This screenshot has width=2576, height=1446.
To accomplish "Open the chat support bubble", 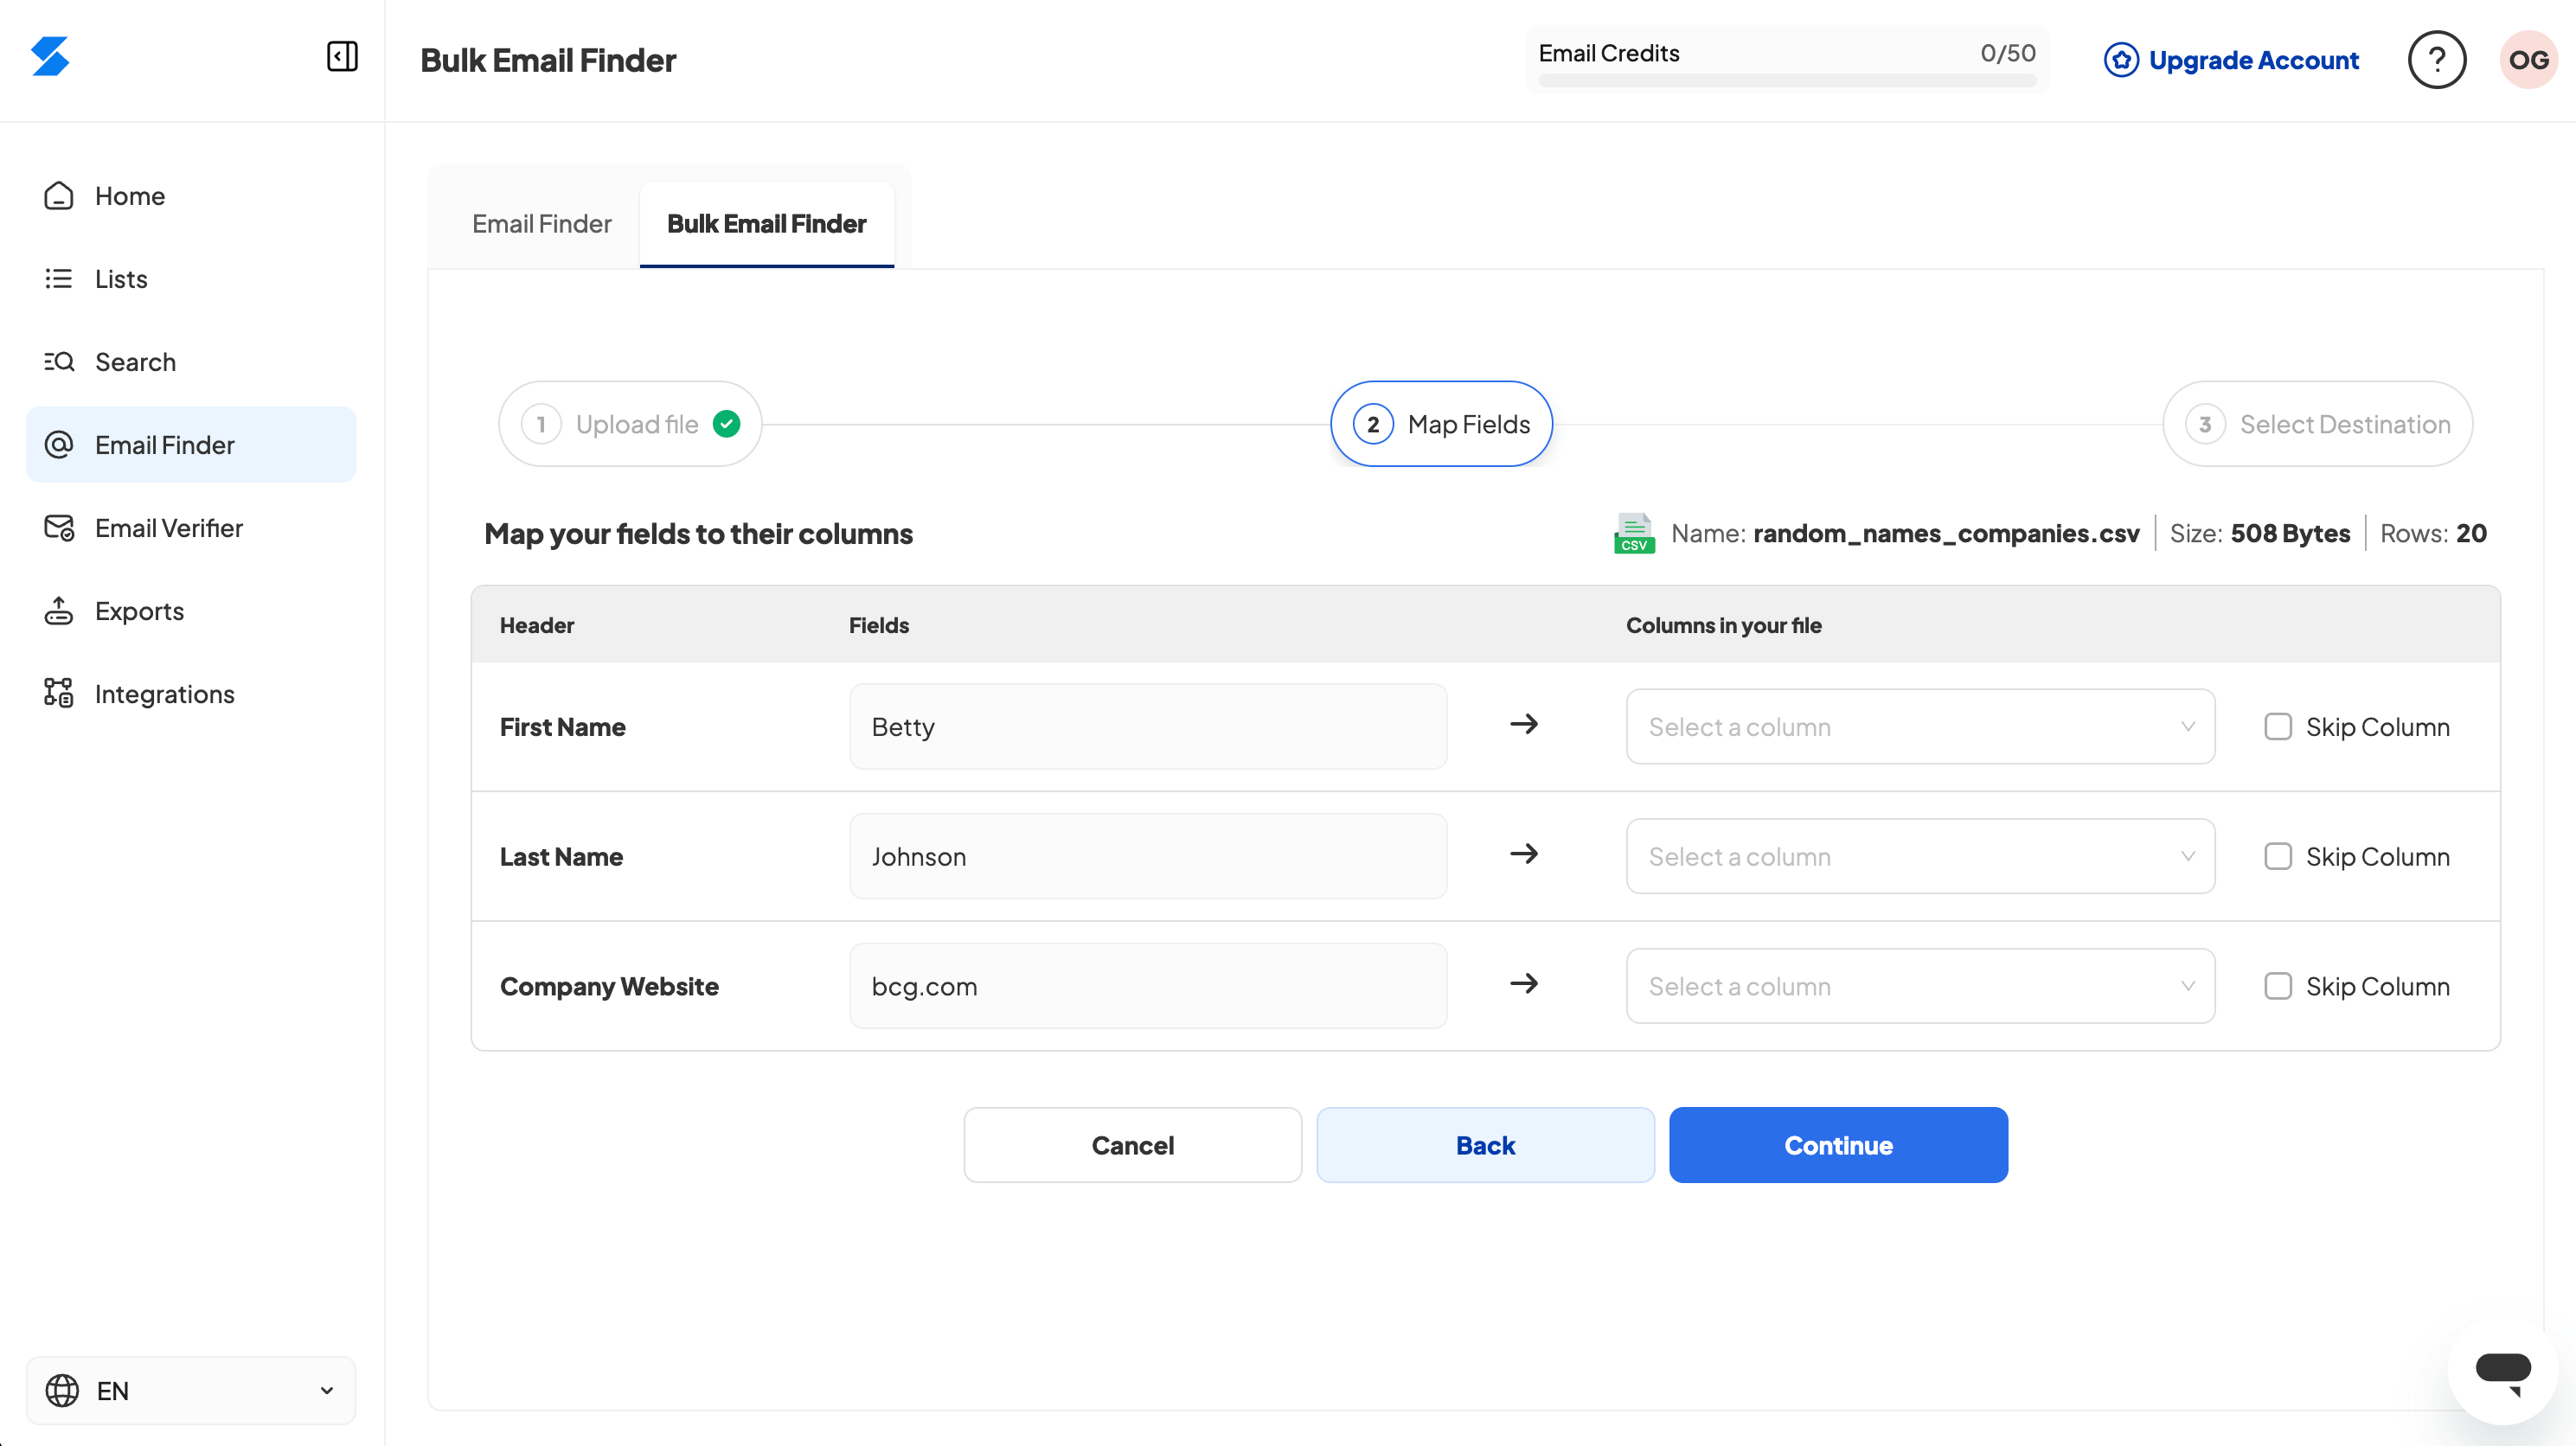I will [2502, 1369].
